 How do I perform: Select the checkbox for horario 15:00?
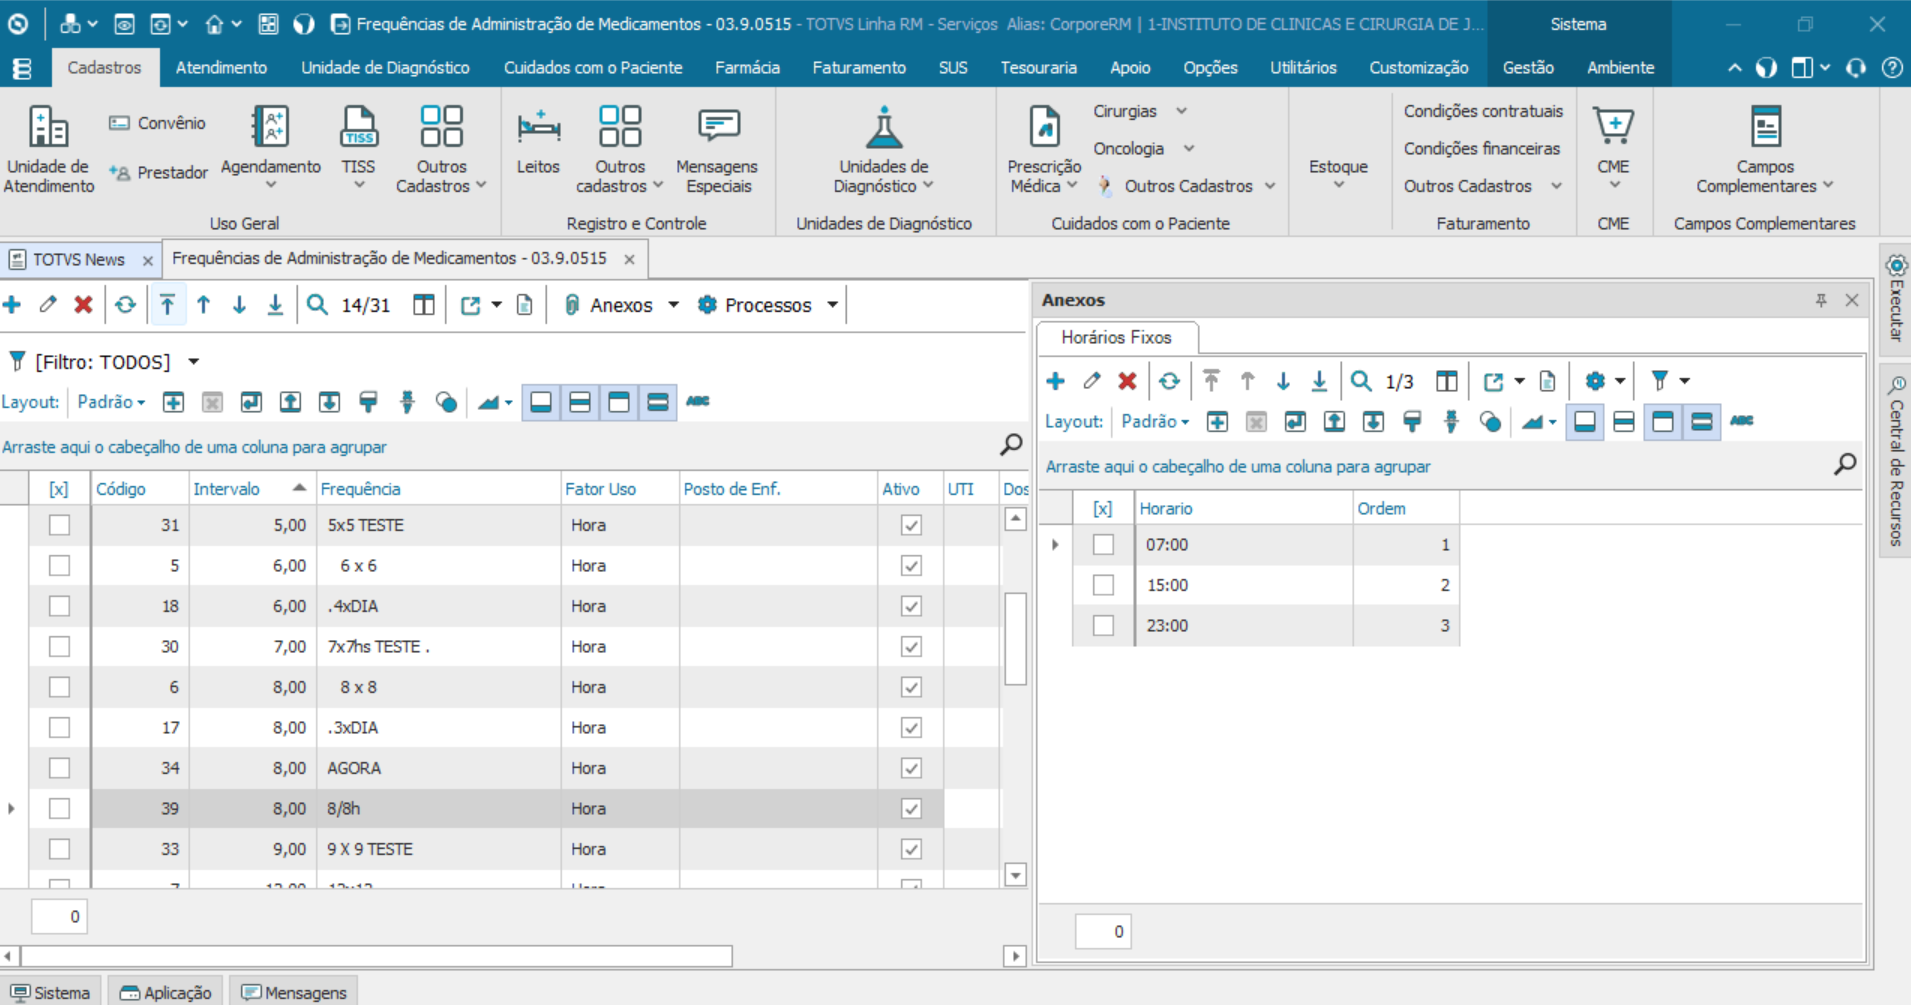point(1103,585)
